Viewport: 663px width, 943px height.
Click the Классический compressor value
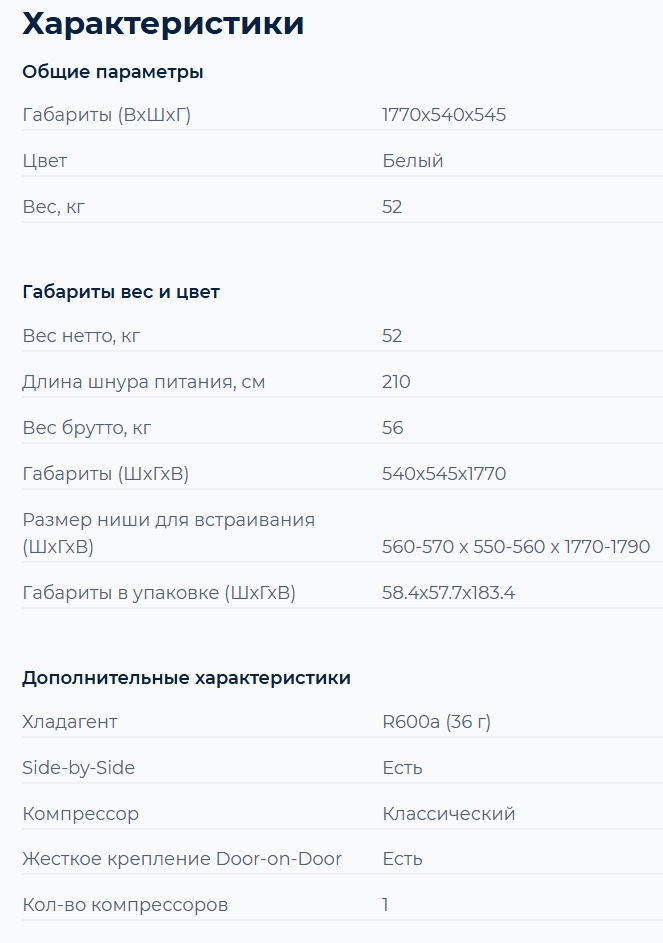point(449,814)
